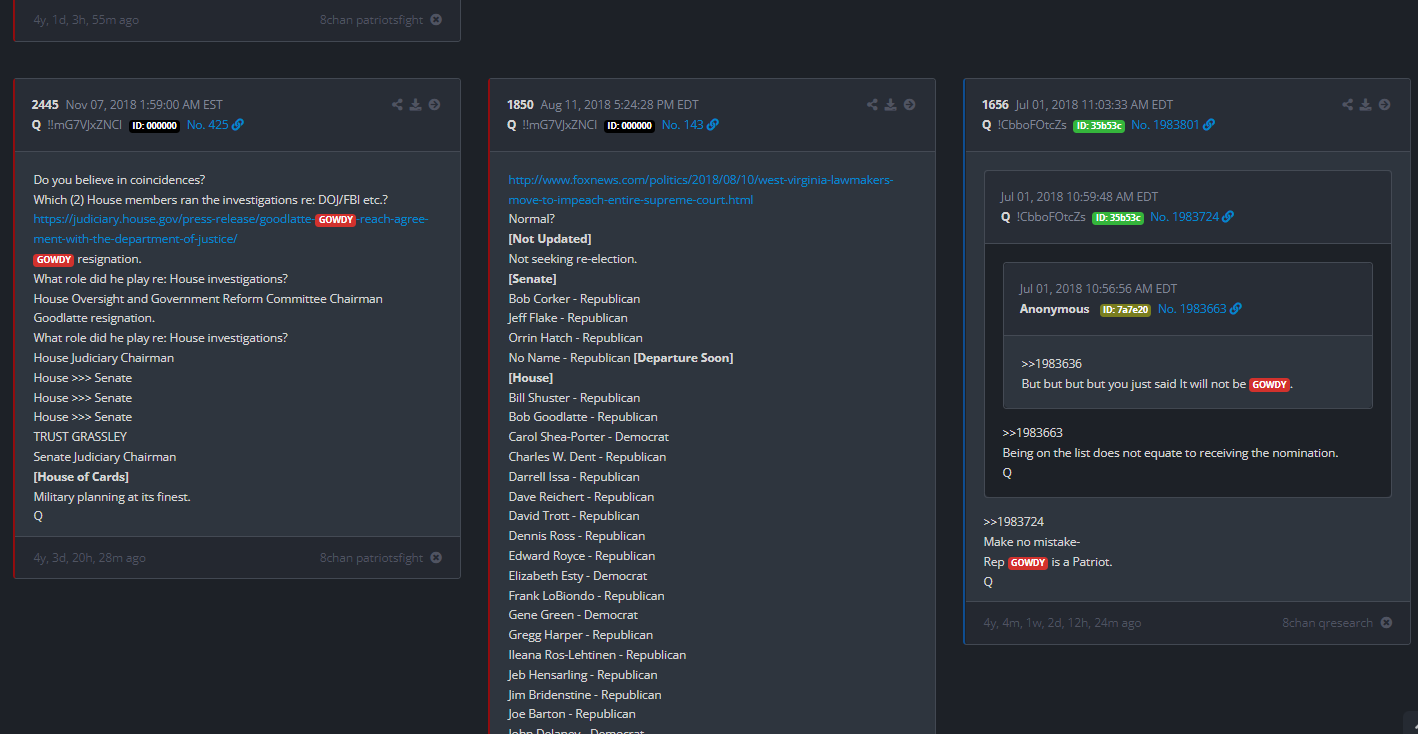The height and width of the screenshot is (734, 1418).
Task: Click the chain link icon beside No. 425
Action: click(238, 125)
